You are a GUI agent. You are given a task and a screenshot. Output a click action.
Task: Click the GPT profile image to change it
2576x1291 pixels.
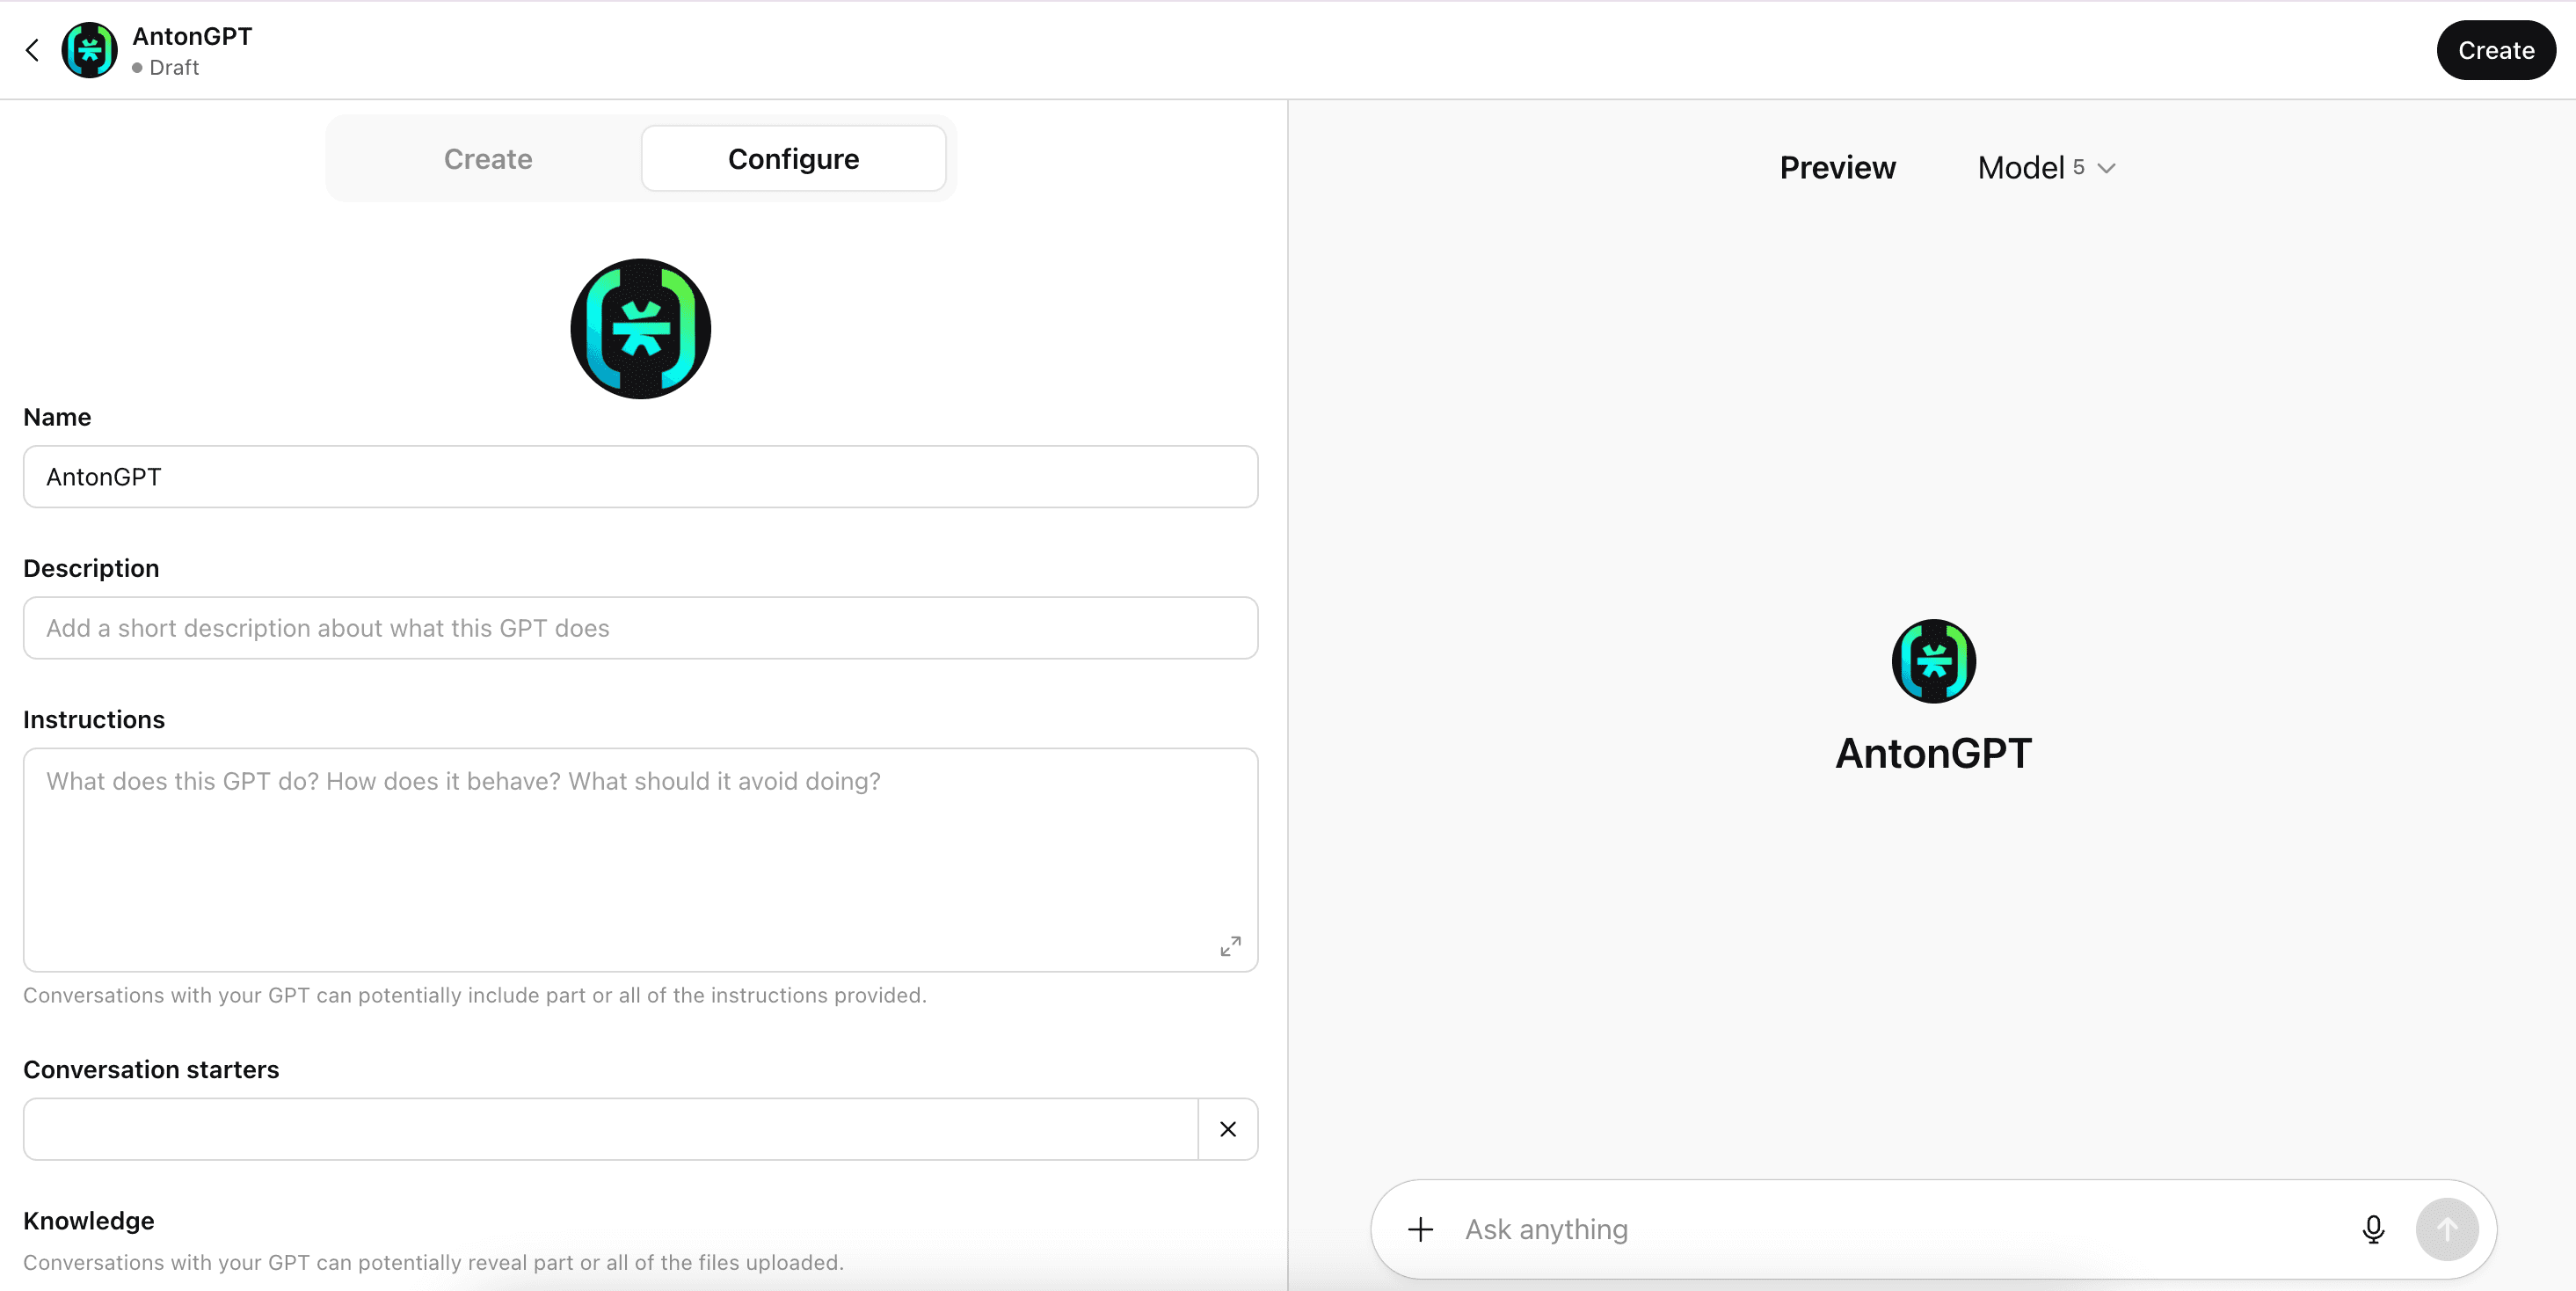[640, 328]
